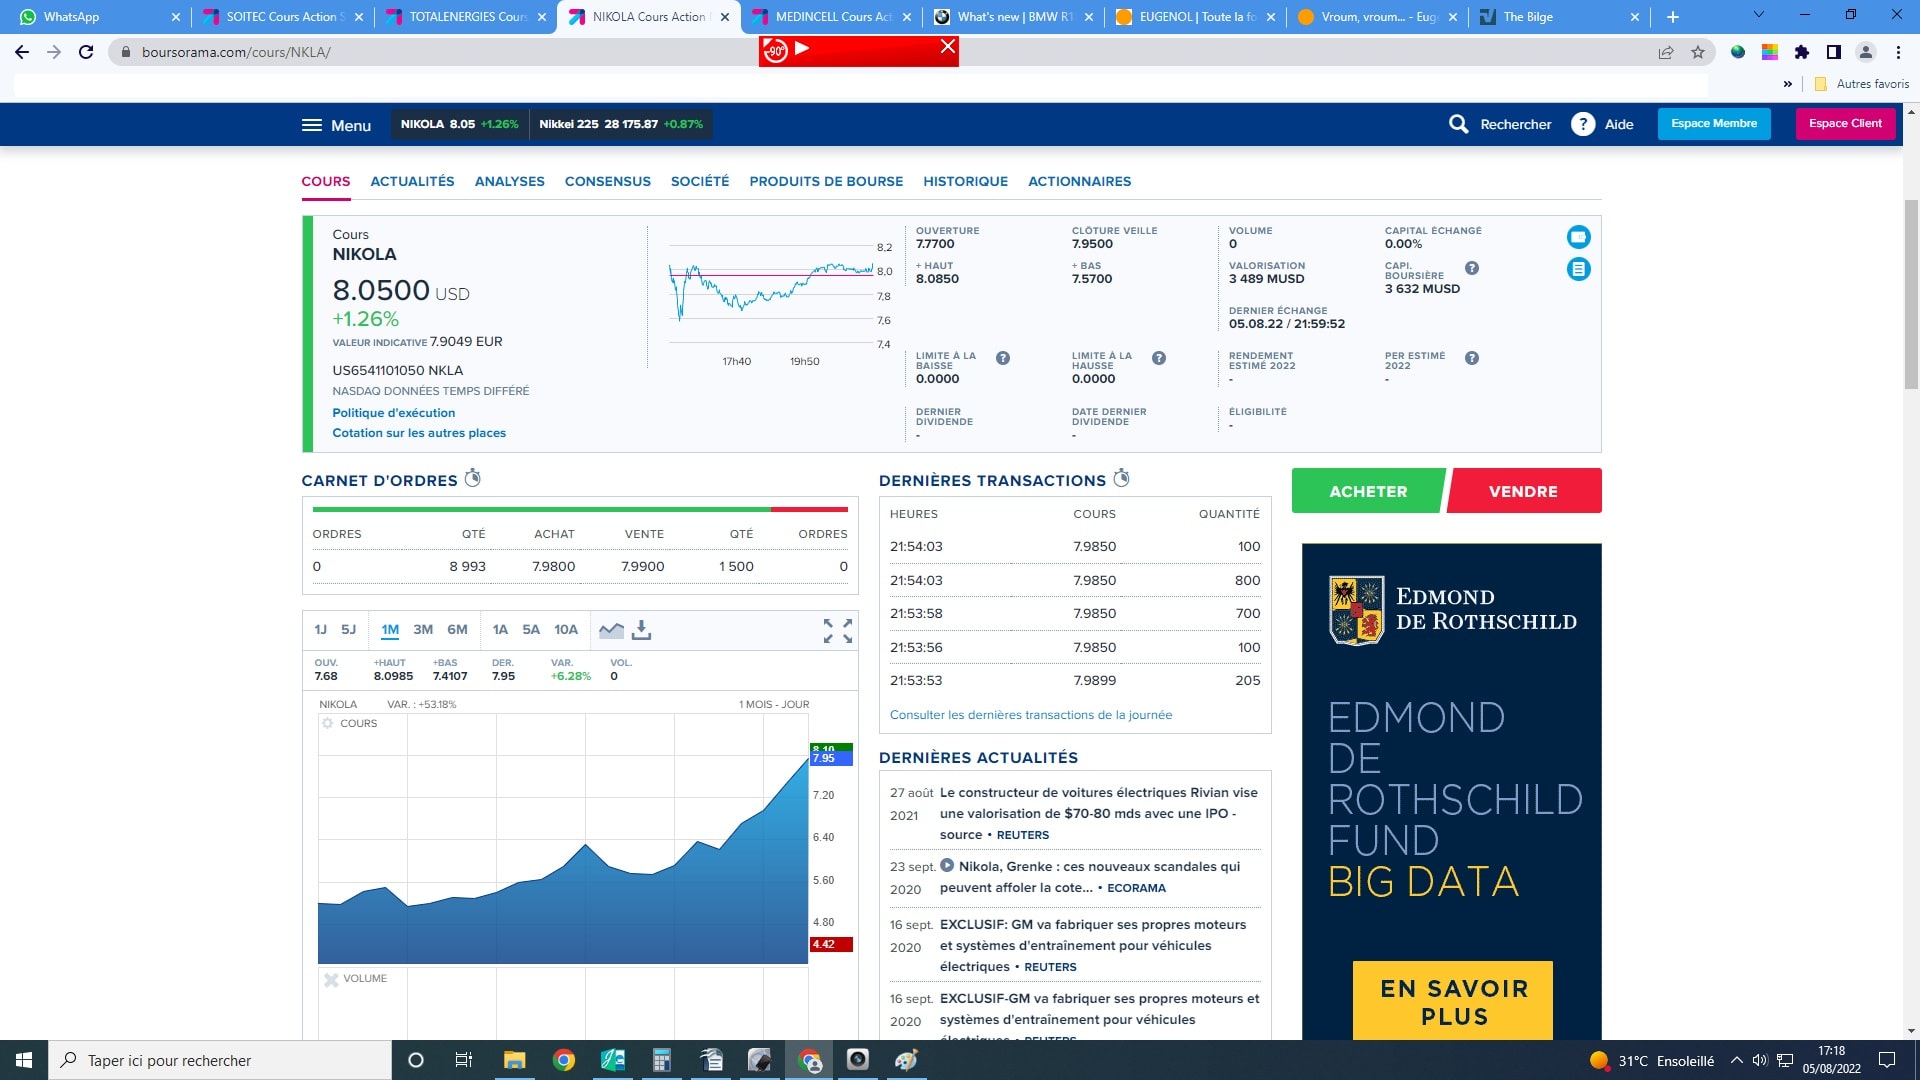Click the chart download icon
Image resolution: width=1920 pixels, height=1080 pixels.
pyautogui.click(x=642, y=630)
